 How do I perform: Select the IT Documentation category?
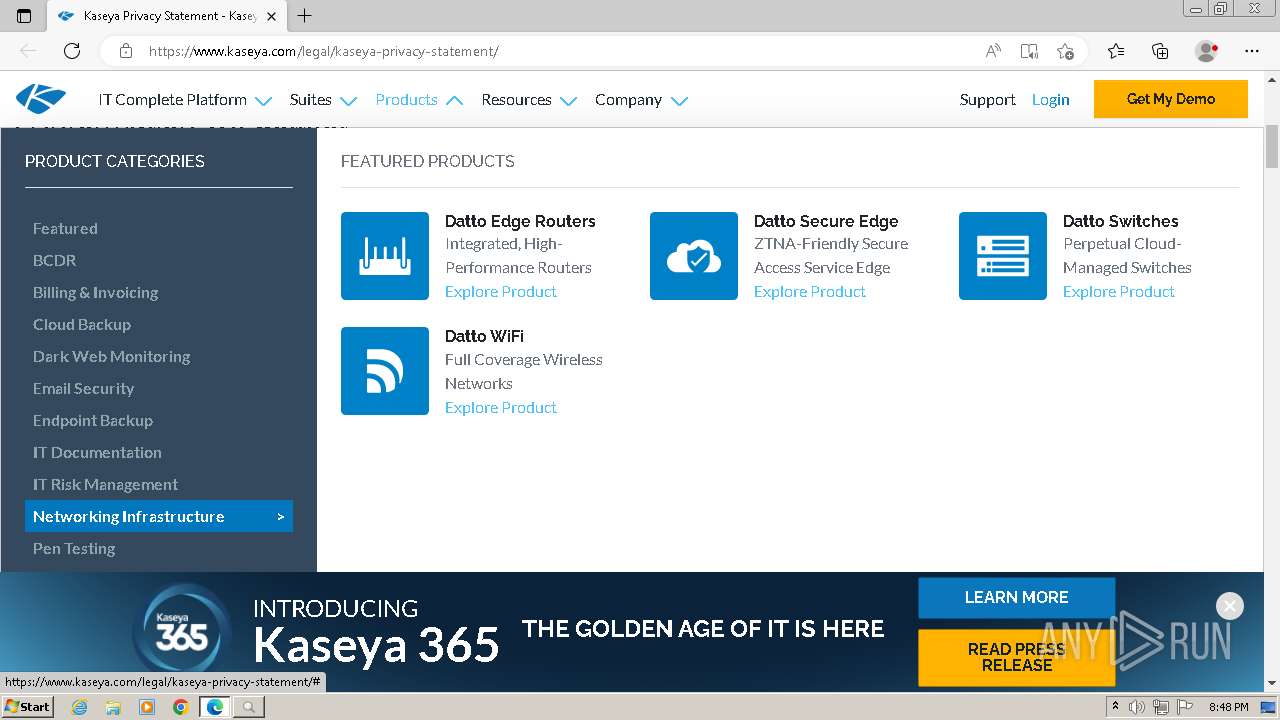[x=97, y=452]
